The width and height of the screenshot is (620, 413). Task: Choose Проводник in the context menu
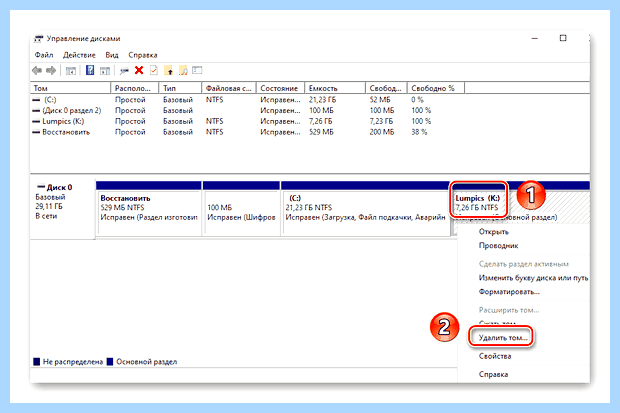click(x=498, y=246)
